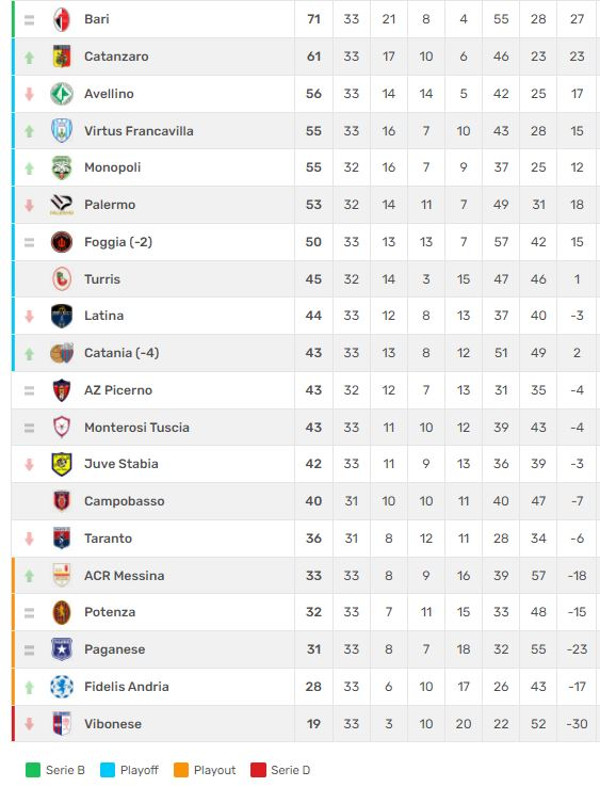Click the Juve Stabia yellow crest
This screenshot has width=600, height=787.
click(x=62, y=464)
